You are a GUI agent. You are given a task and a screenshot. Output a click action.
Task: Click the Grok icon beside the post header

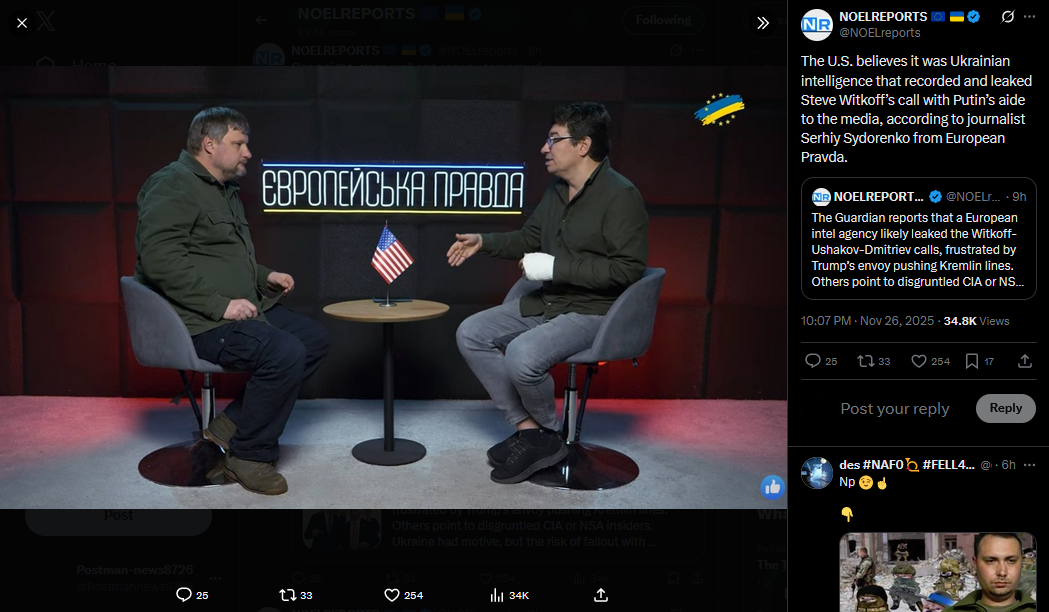click(1008, 17)
